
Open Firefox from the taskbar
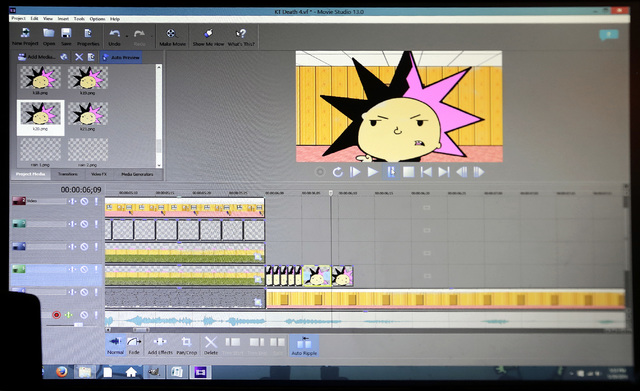coord(62,372)
